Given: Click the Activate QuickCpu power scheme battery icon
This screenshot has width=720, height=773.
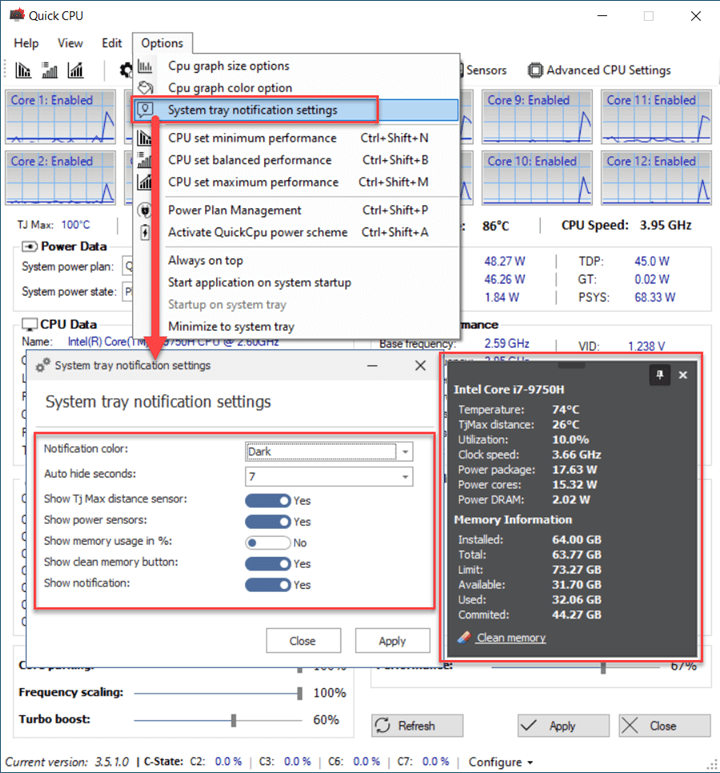Looking at the screenshot, I should (145, 232).
